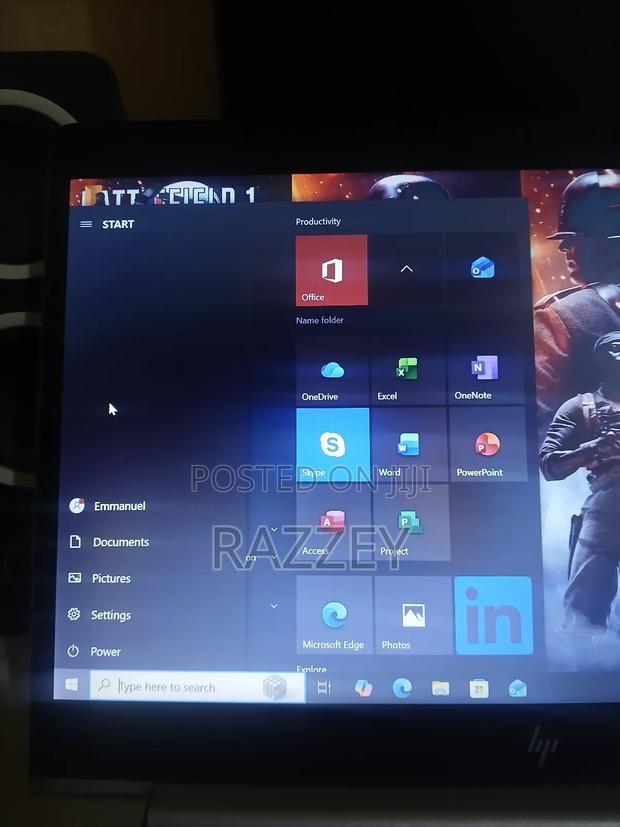Open the Office tile

coord(332,270)
